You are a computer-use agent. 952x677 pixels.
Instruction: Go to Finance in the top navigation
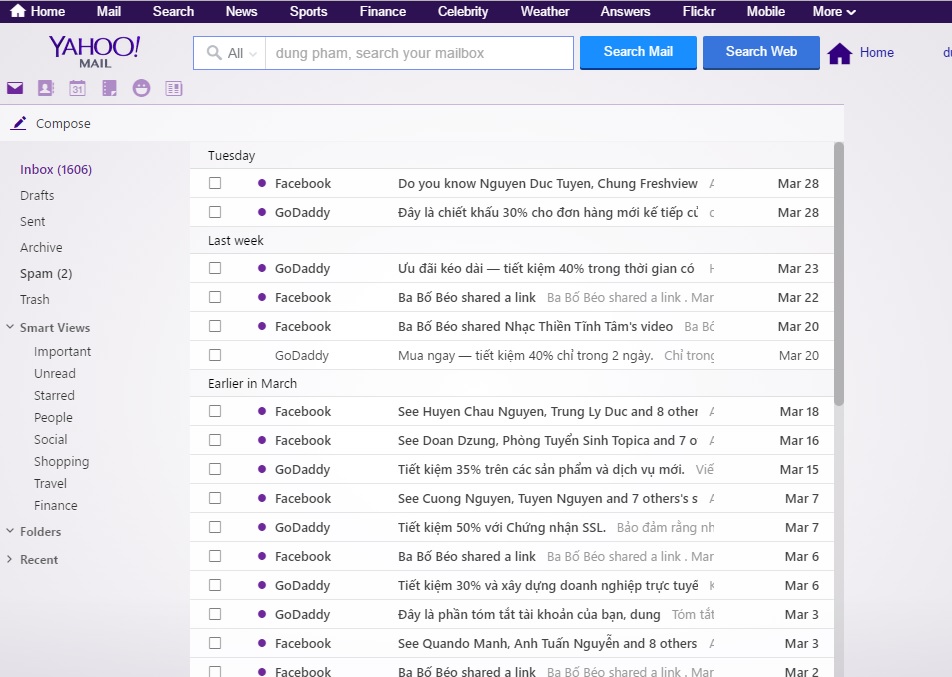tap(382, 12)
